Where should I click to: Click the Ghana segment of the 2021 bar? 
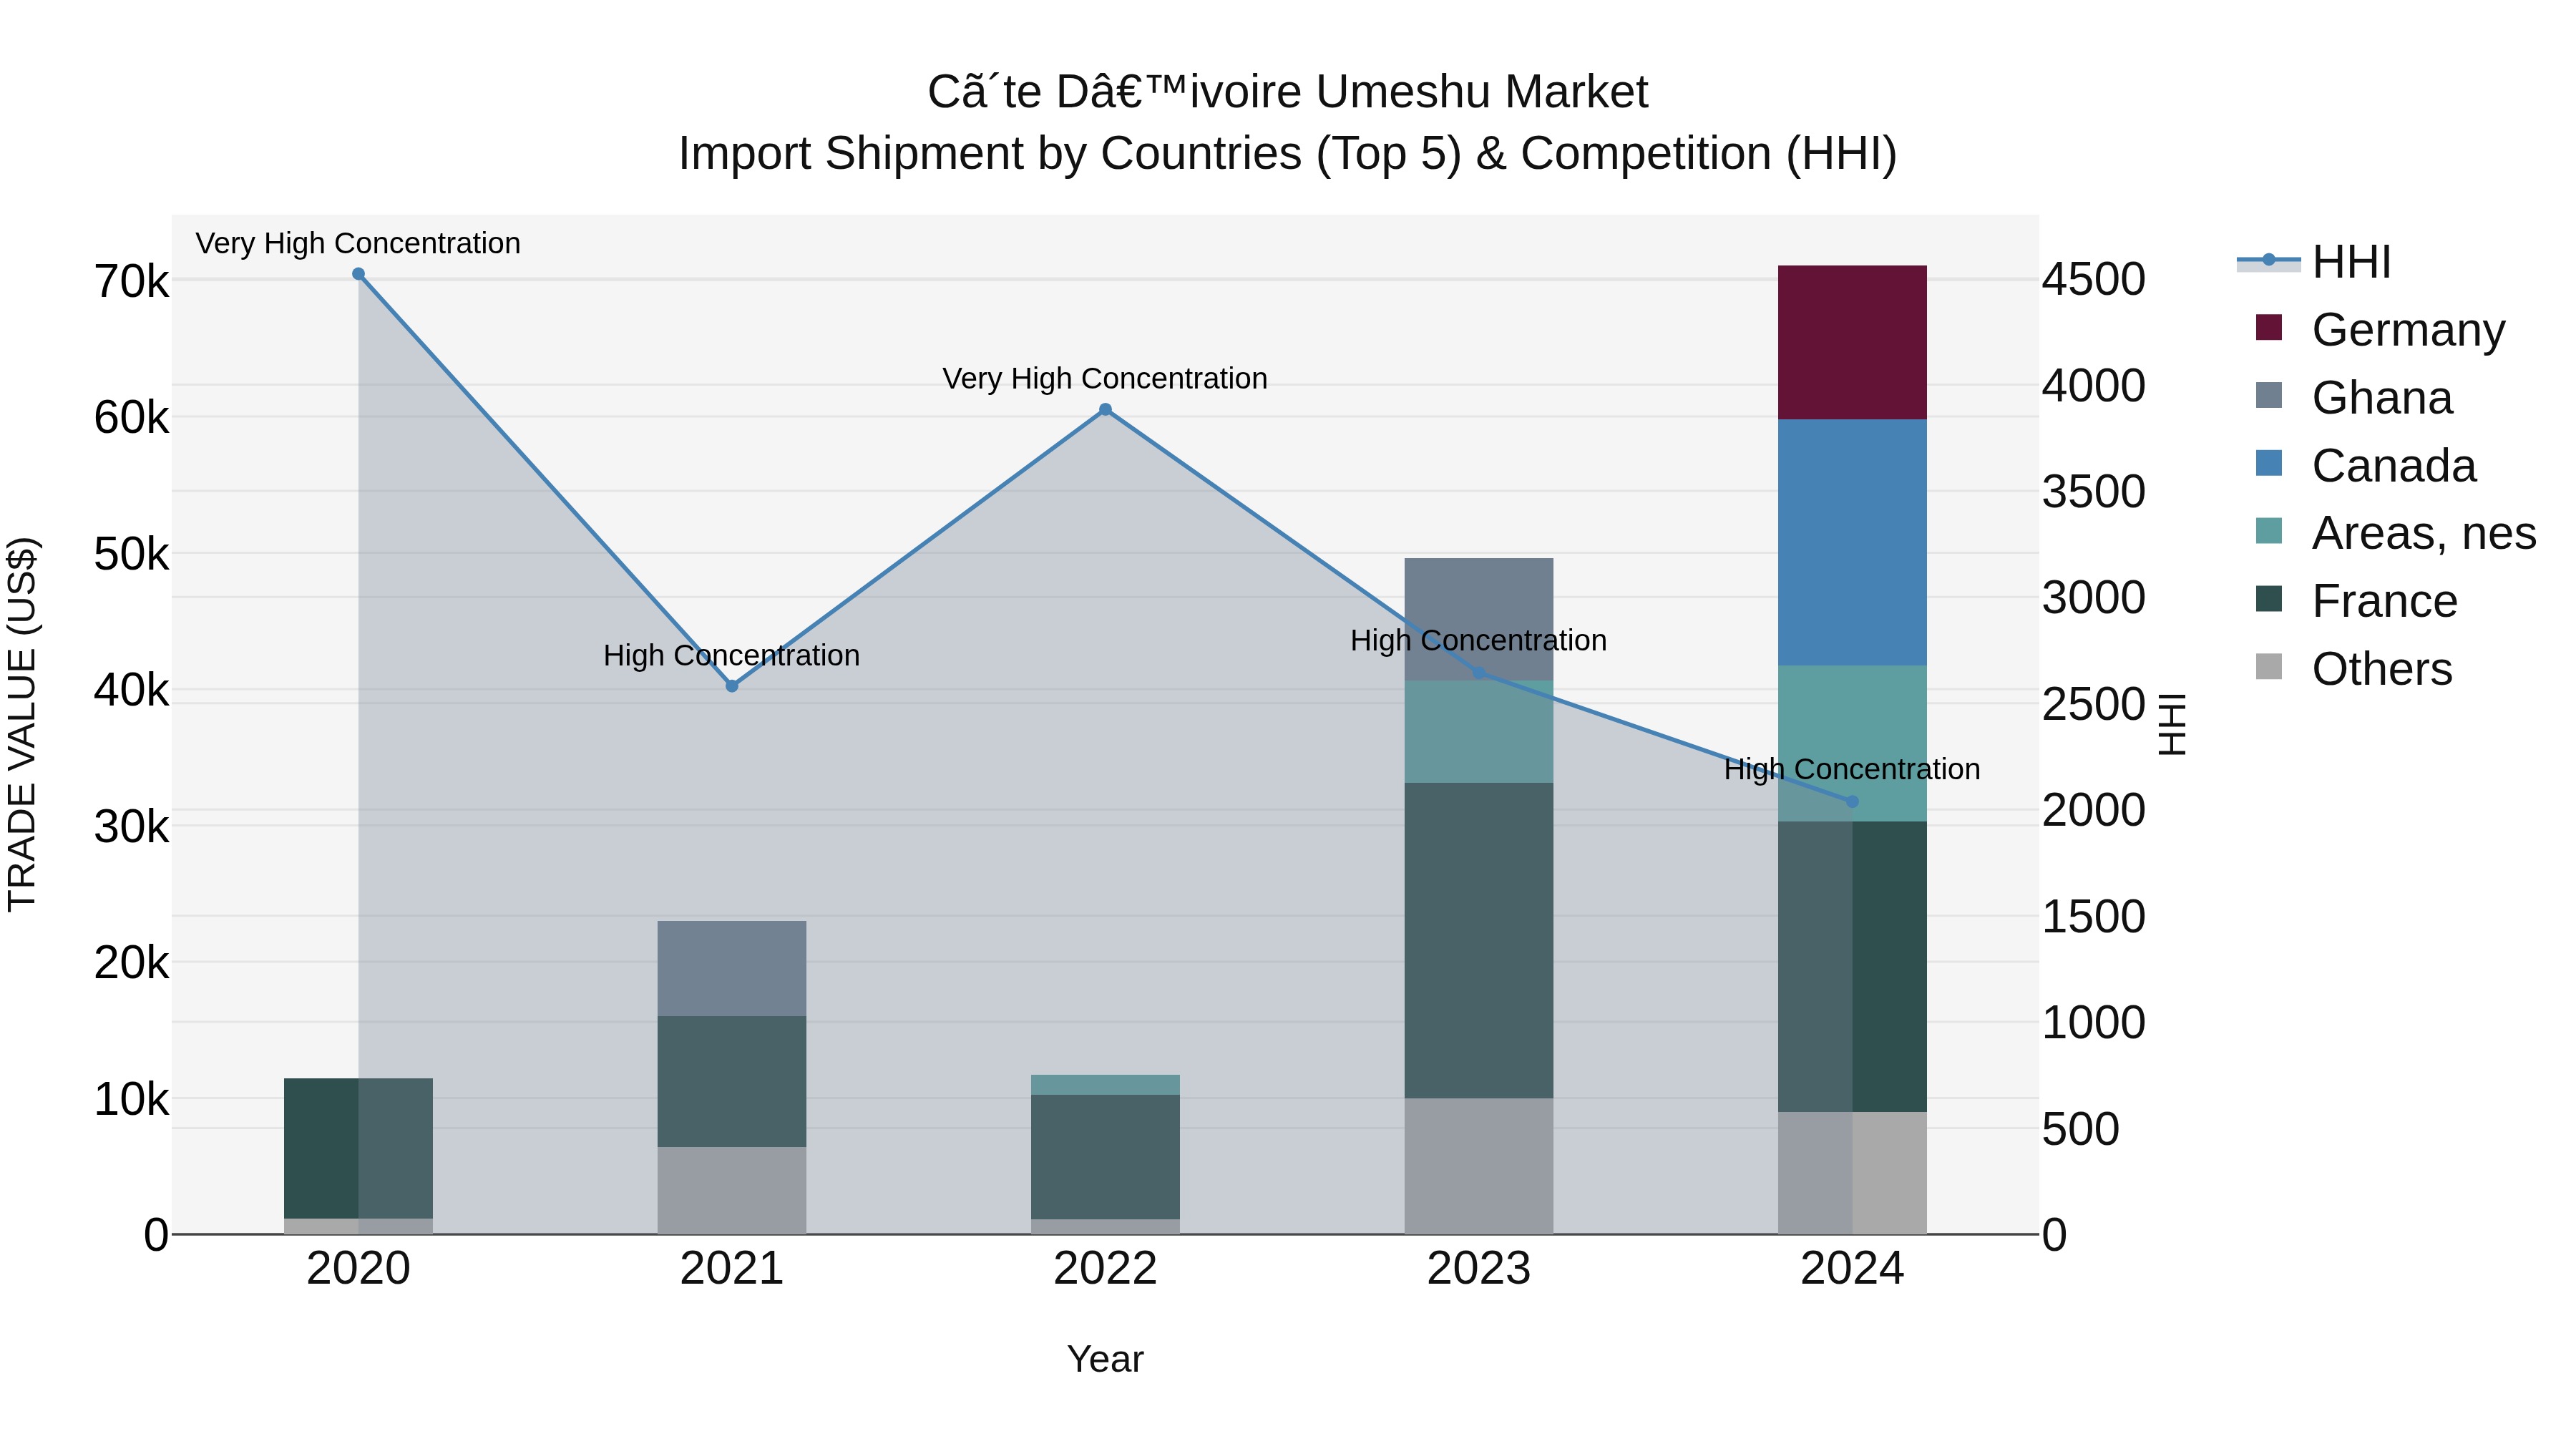click(732, 968)
